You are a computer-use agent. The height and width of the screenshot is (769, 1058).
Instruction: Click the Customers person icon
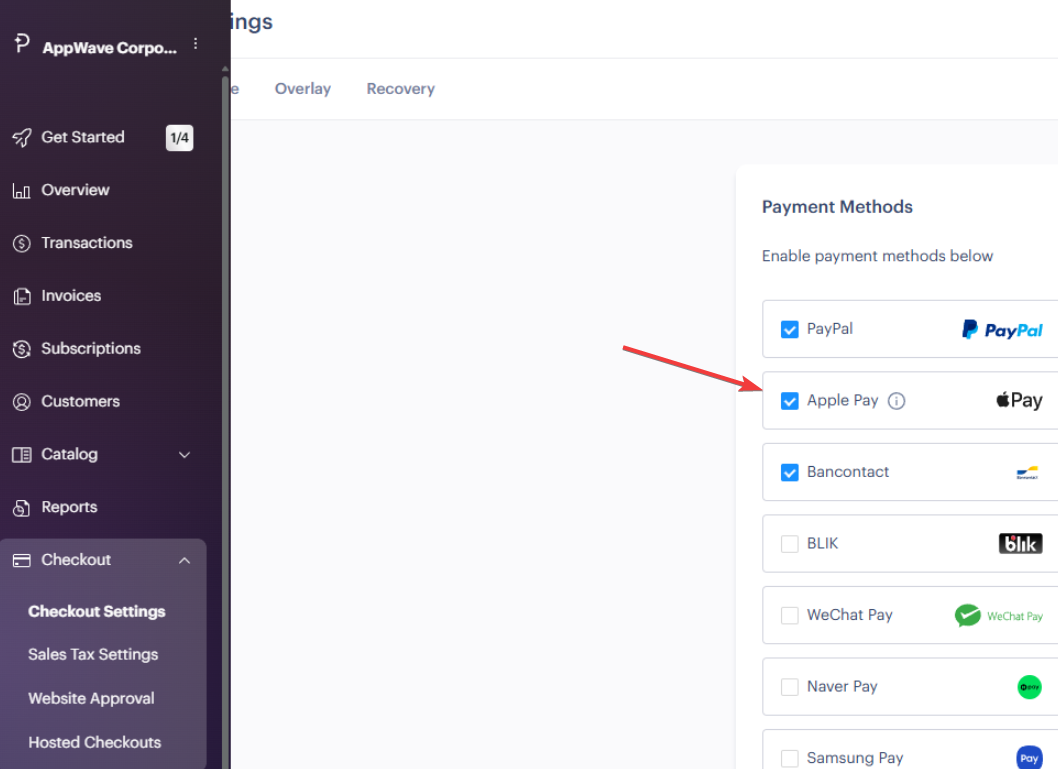(x=22, y=402)
